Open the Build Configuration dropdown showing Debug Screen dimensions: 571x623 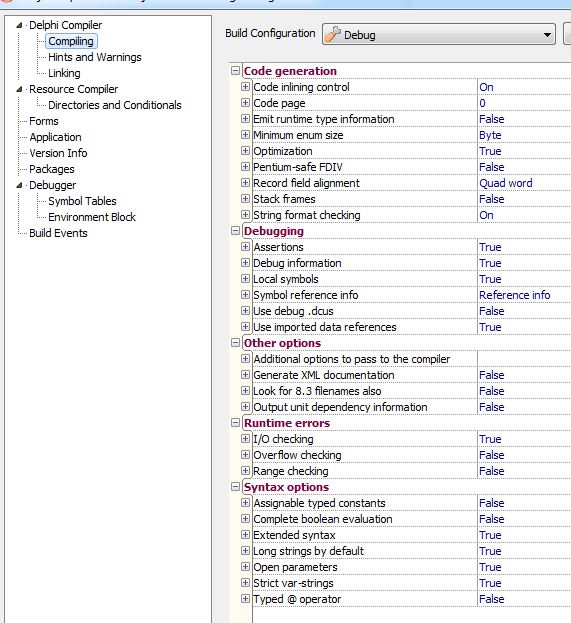click(x=439, y=35)
